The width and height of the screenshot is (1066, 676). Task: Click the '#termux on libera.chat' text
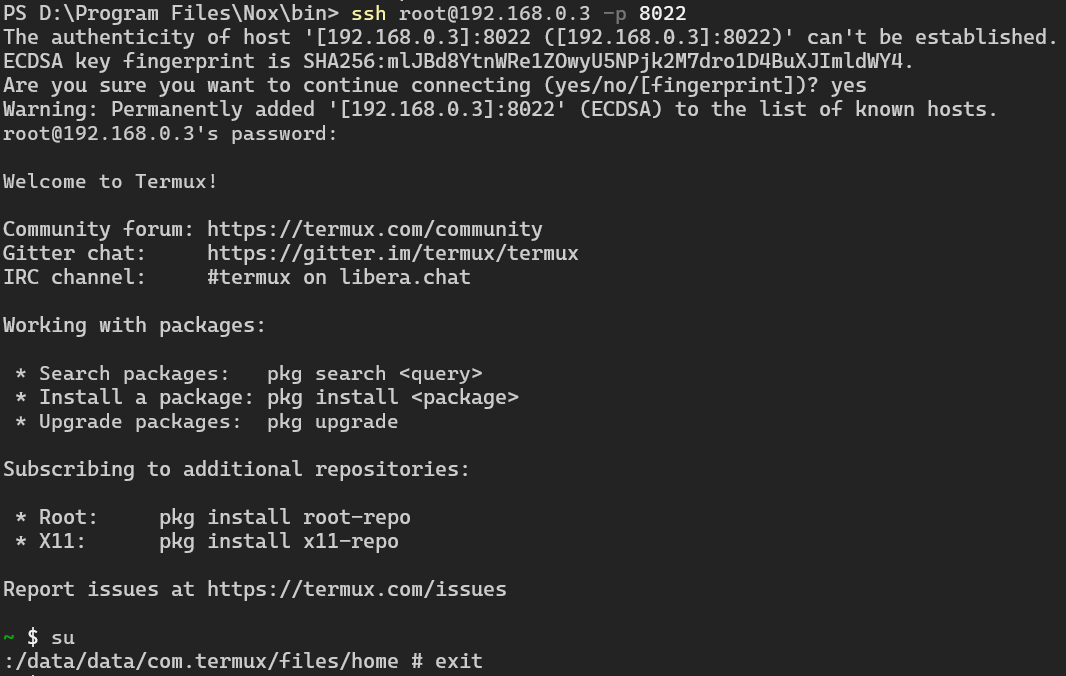[x=339, y=277]
